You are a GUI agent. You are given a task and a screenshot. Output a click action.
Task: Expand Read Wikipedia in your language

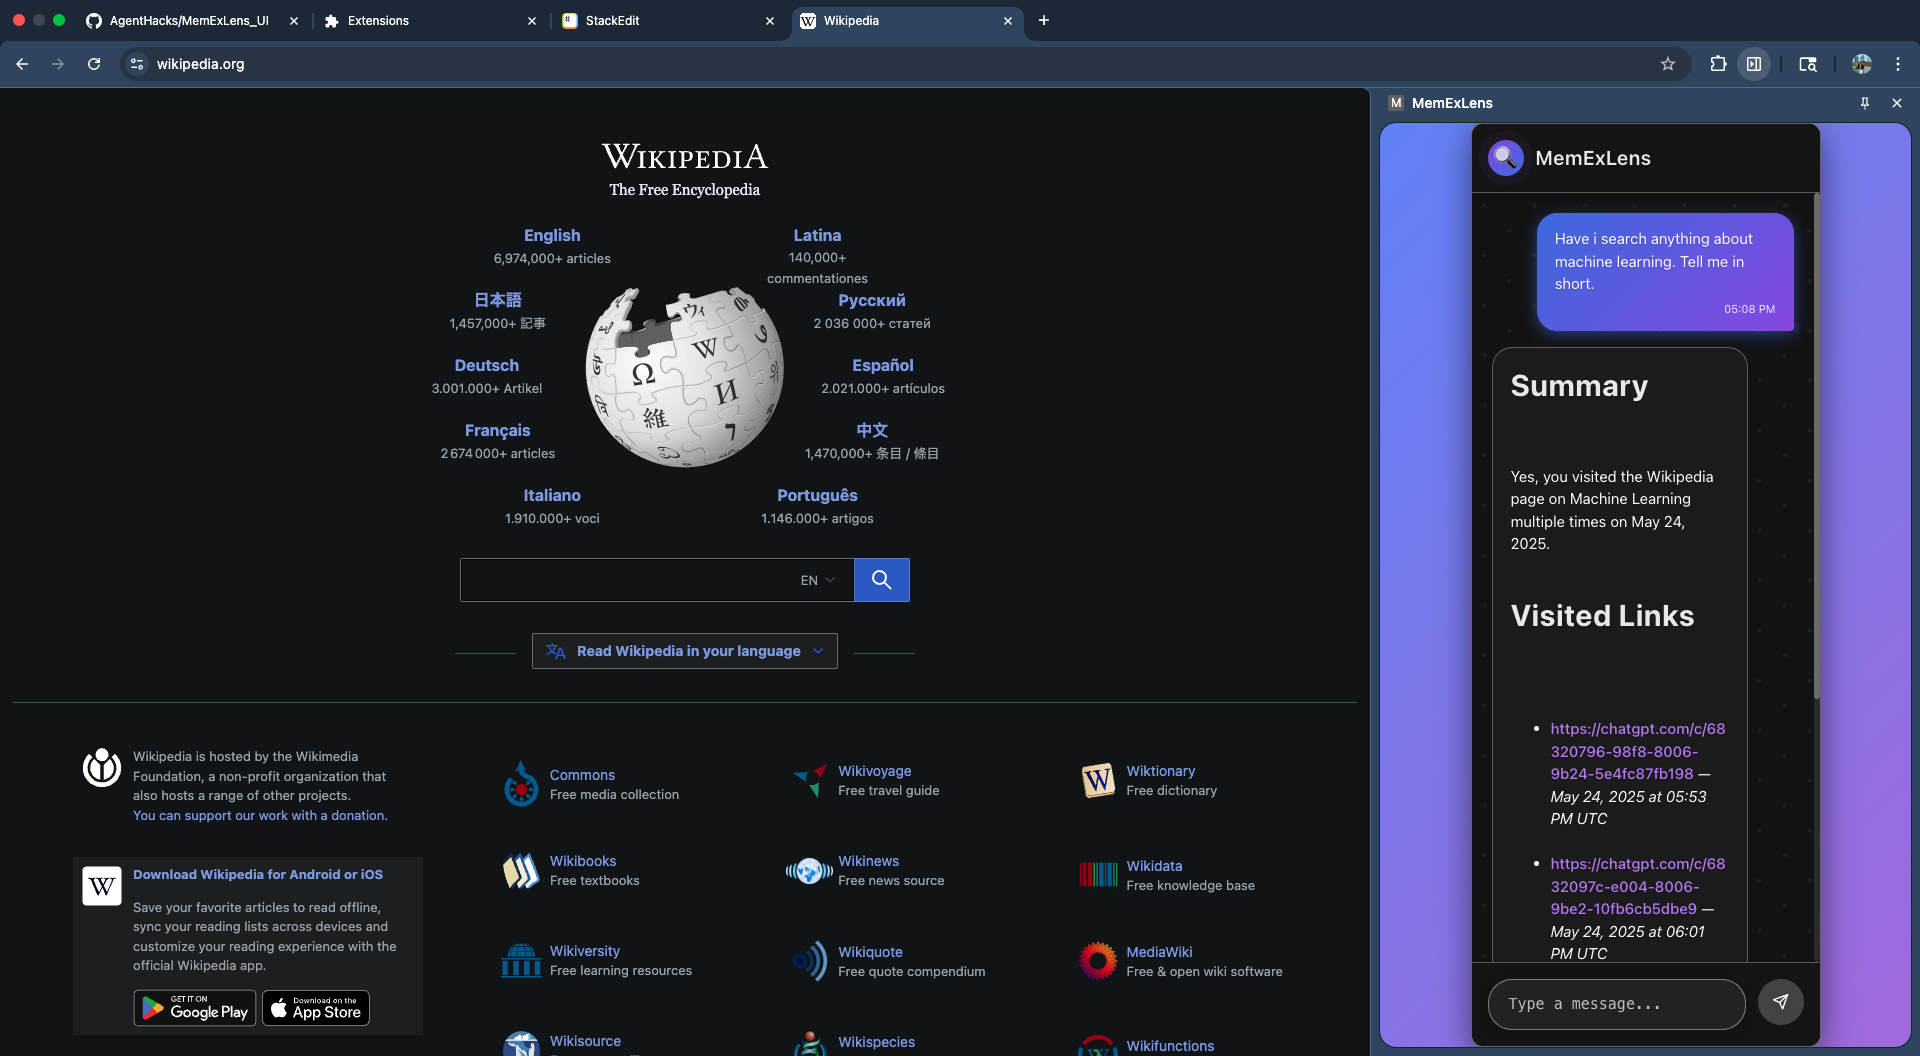pyautogui.click(x=685, y=651)
